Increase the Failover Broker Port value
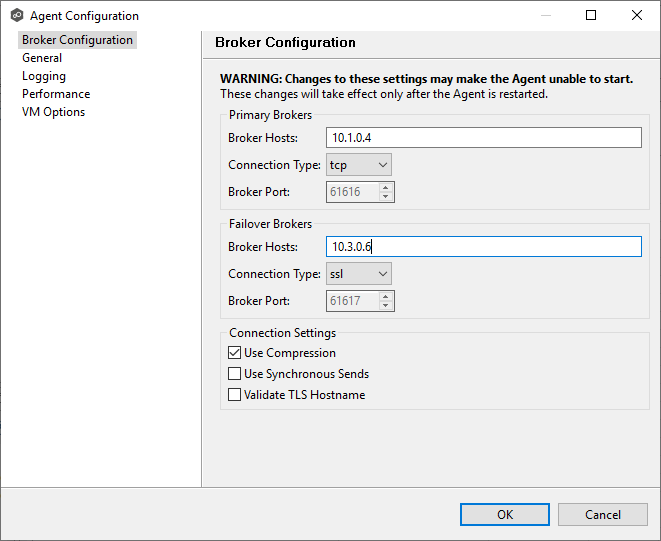The height and width of the screenshot is (541, 661). pos(386,296)
